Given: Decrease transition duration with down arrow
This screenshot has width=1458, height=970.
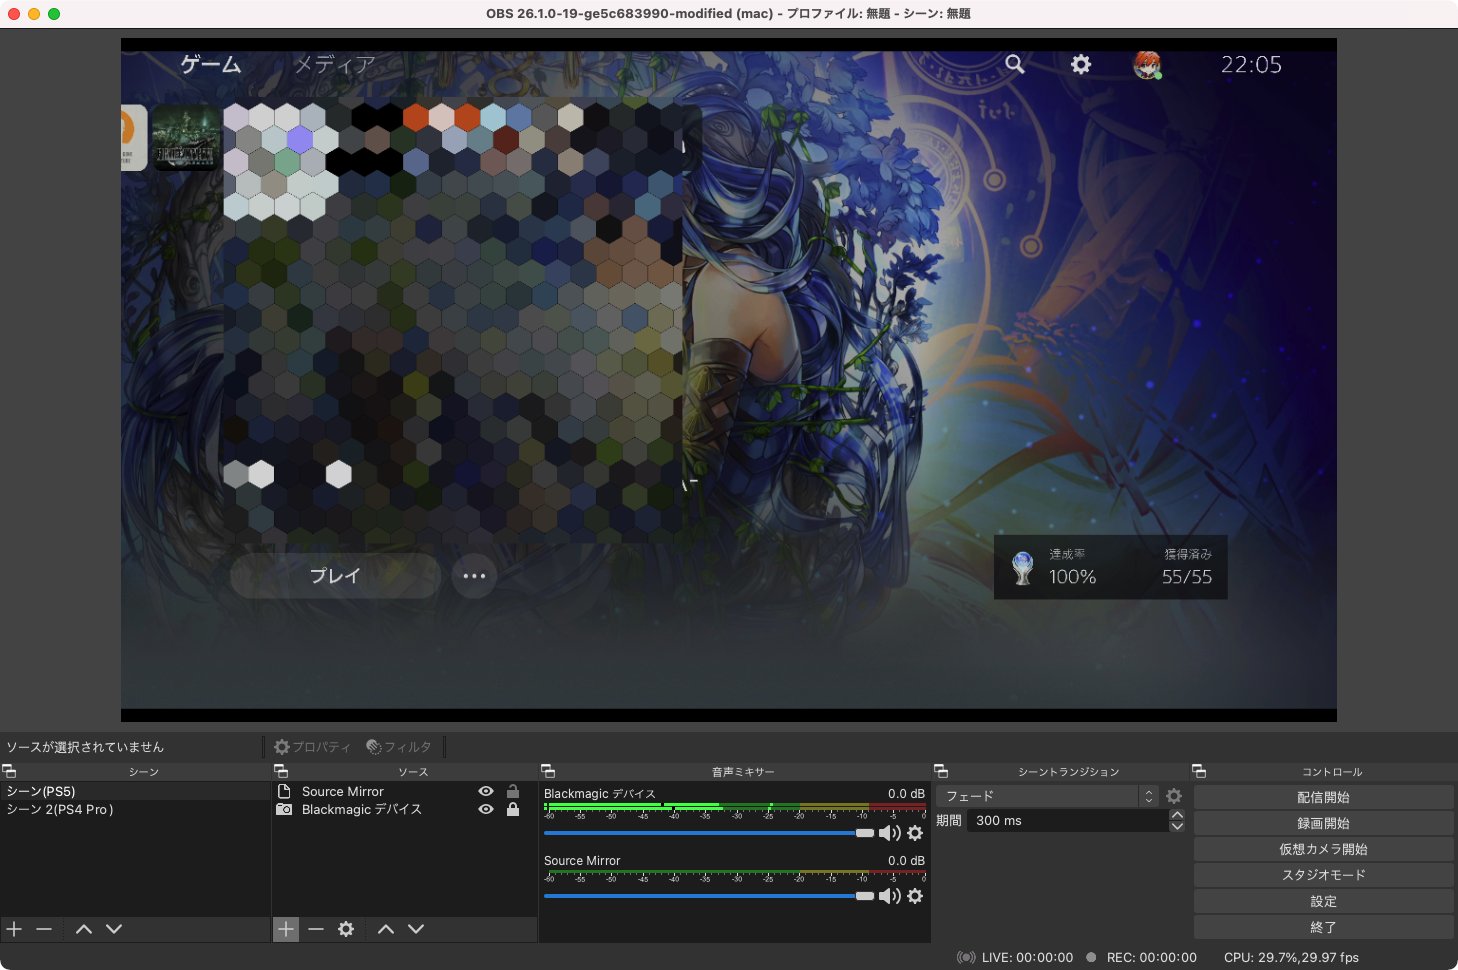Looking at the screenshot, I should tap(1177, 826).
